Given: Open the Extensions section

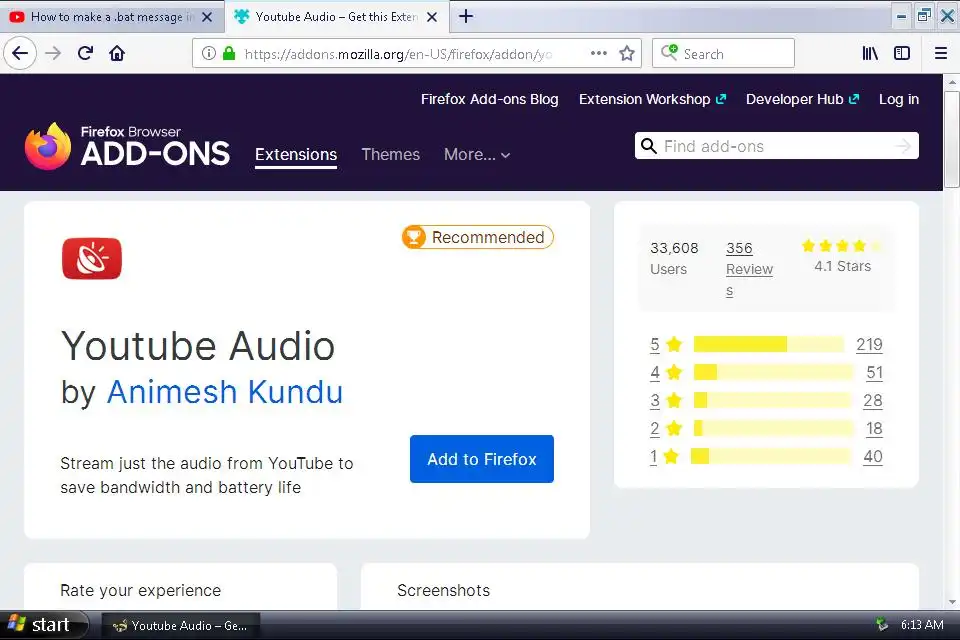Looking at the screenshot, I should pyautogui.click(x=296, y=154).
